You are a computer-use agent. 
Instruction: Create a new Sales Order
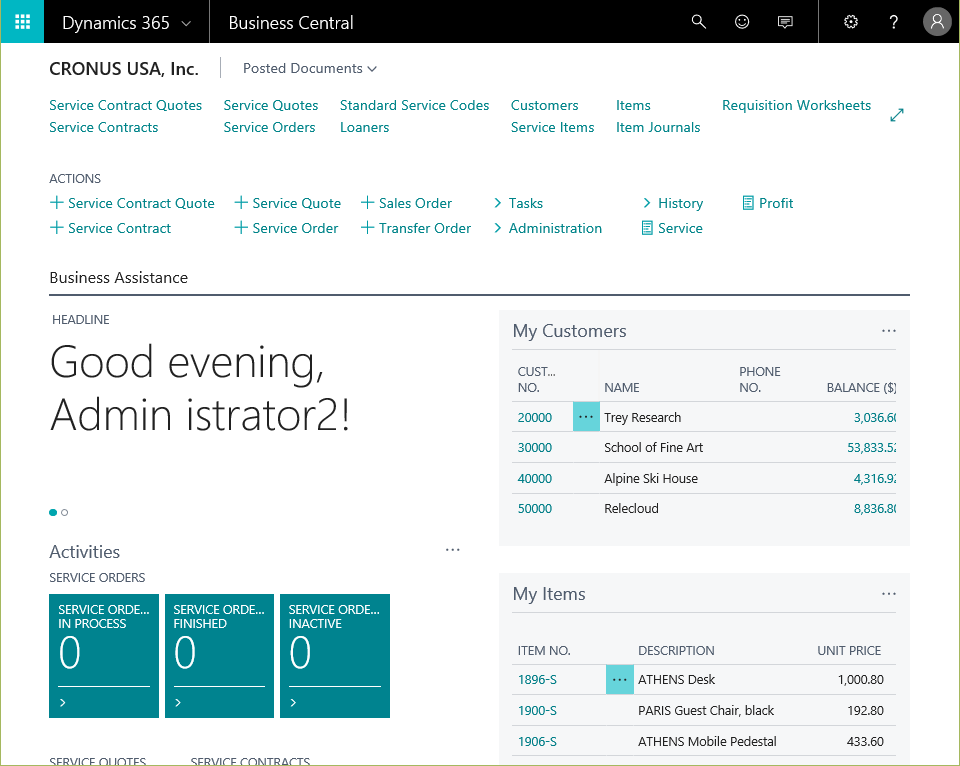(407, 203)
